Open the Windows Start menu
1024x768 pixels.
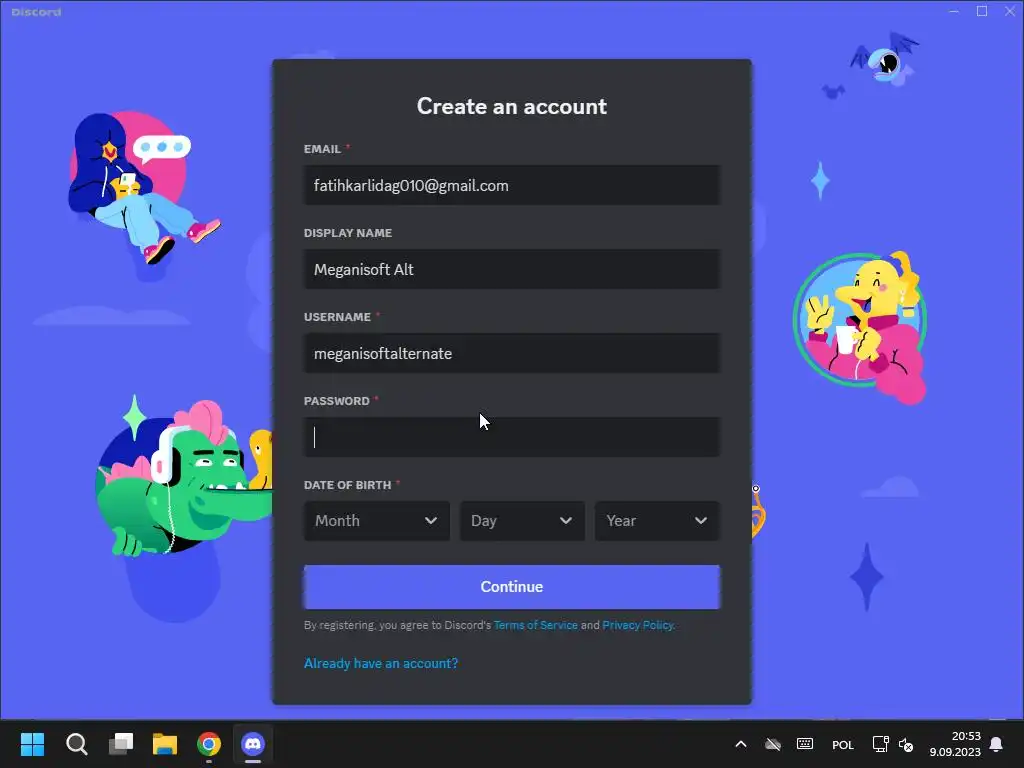tap(32, 744)
